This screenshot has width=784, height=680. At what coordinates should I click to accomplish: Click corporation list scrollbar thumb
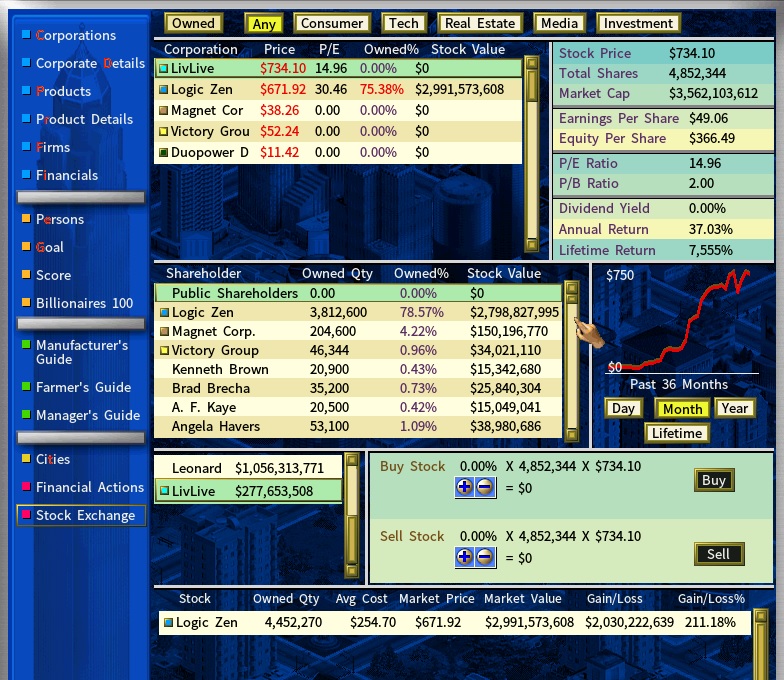[x=532, y=85]
